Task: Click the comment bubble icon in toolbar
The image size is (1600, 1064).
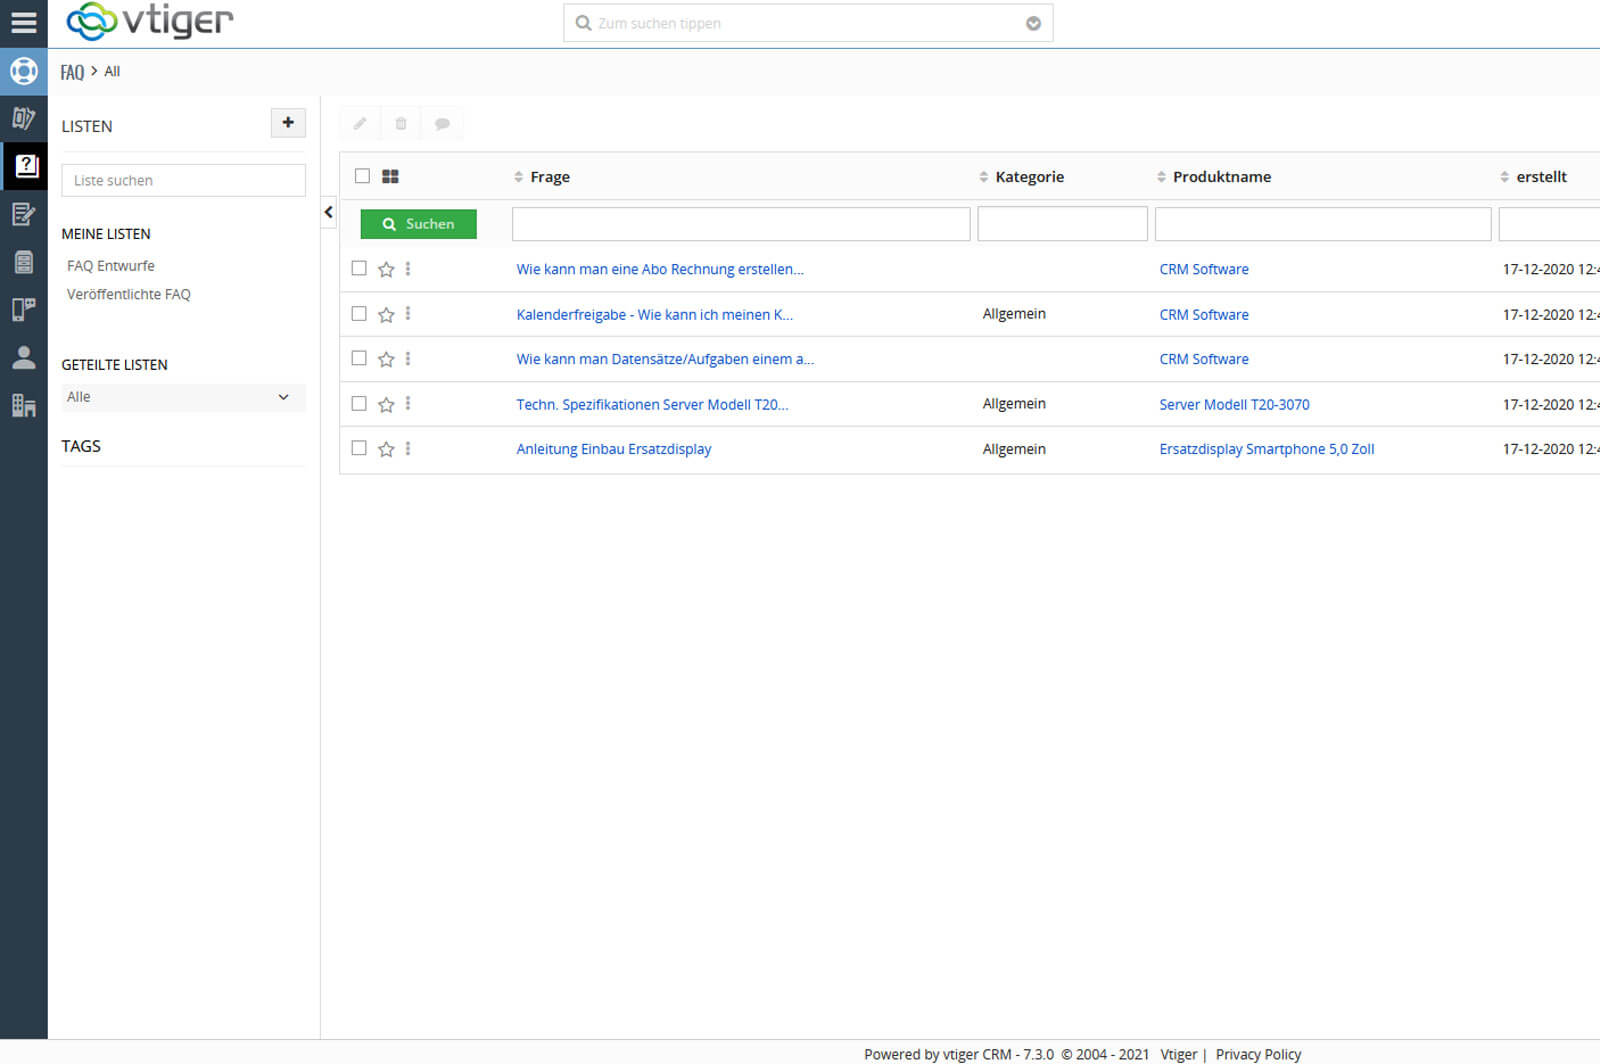Action: click(x=442, y=124)
